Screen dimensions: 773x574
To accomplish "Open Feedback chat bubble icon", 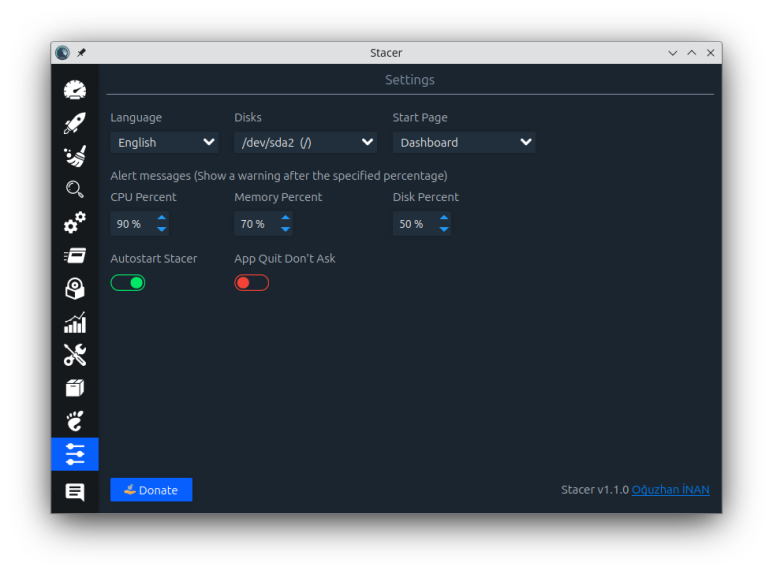I will click(75, 492).
